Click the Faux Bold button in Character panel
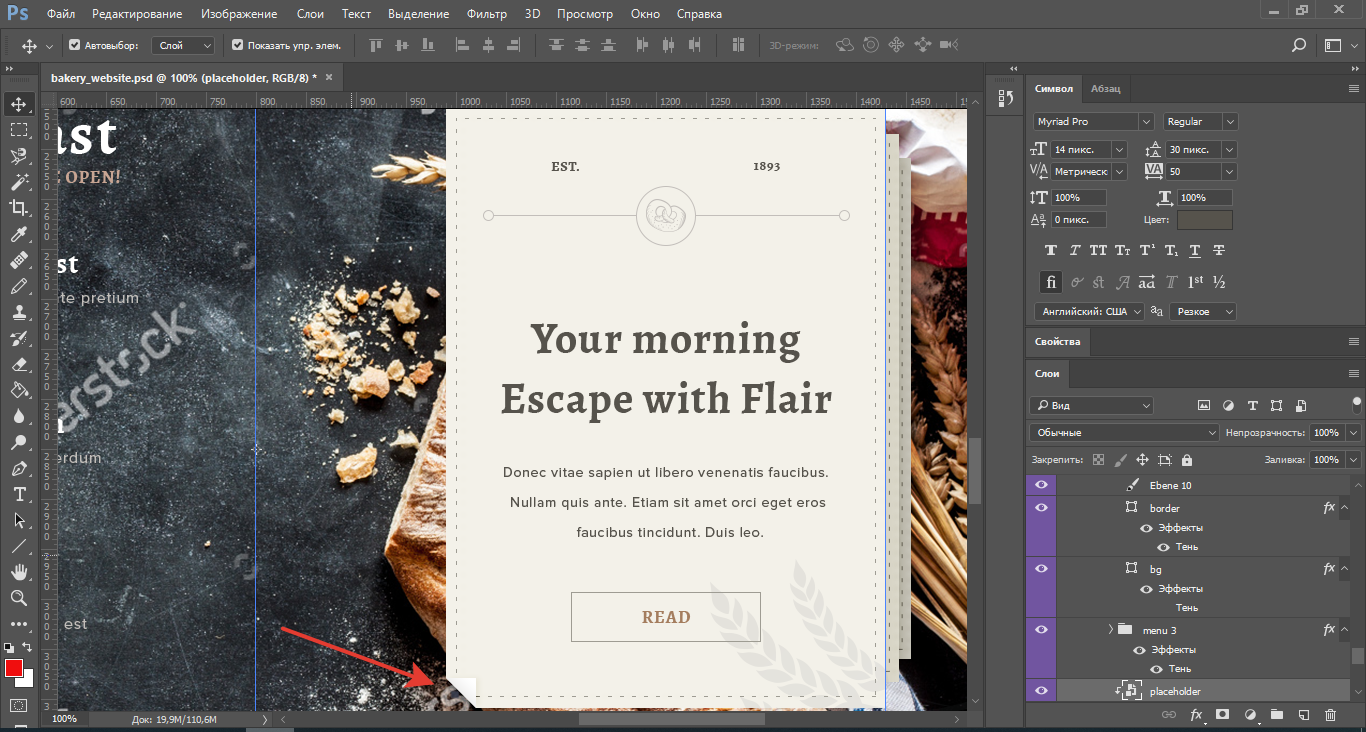 tap(1050, 250)
